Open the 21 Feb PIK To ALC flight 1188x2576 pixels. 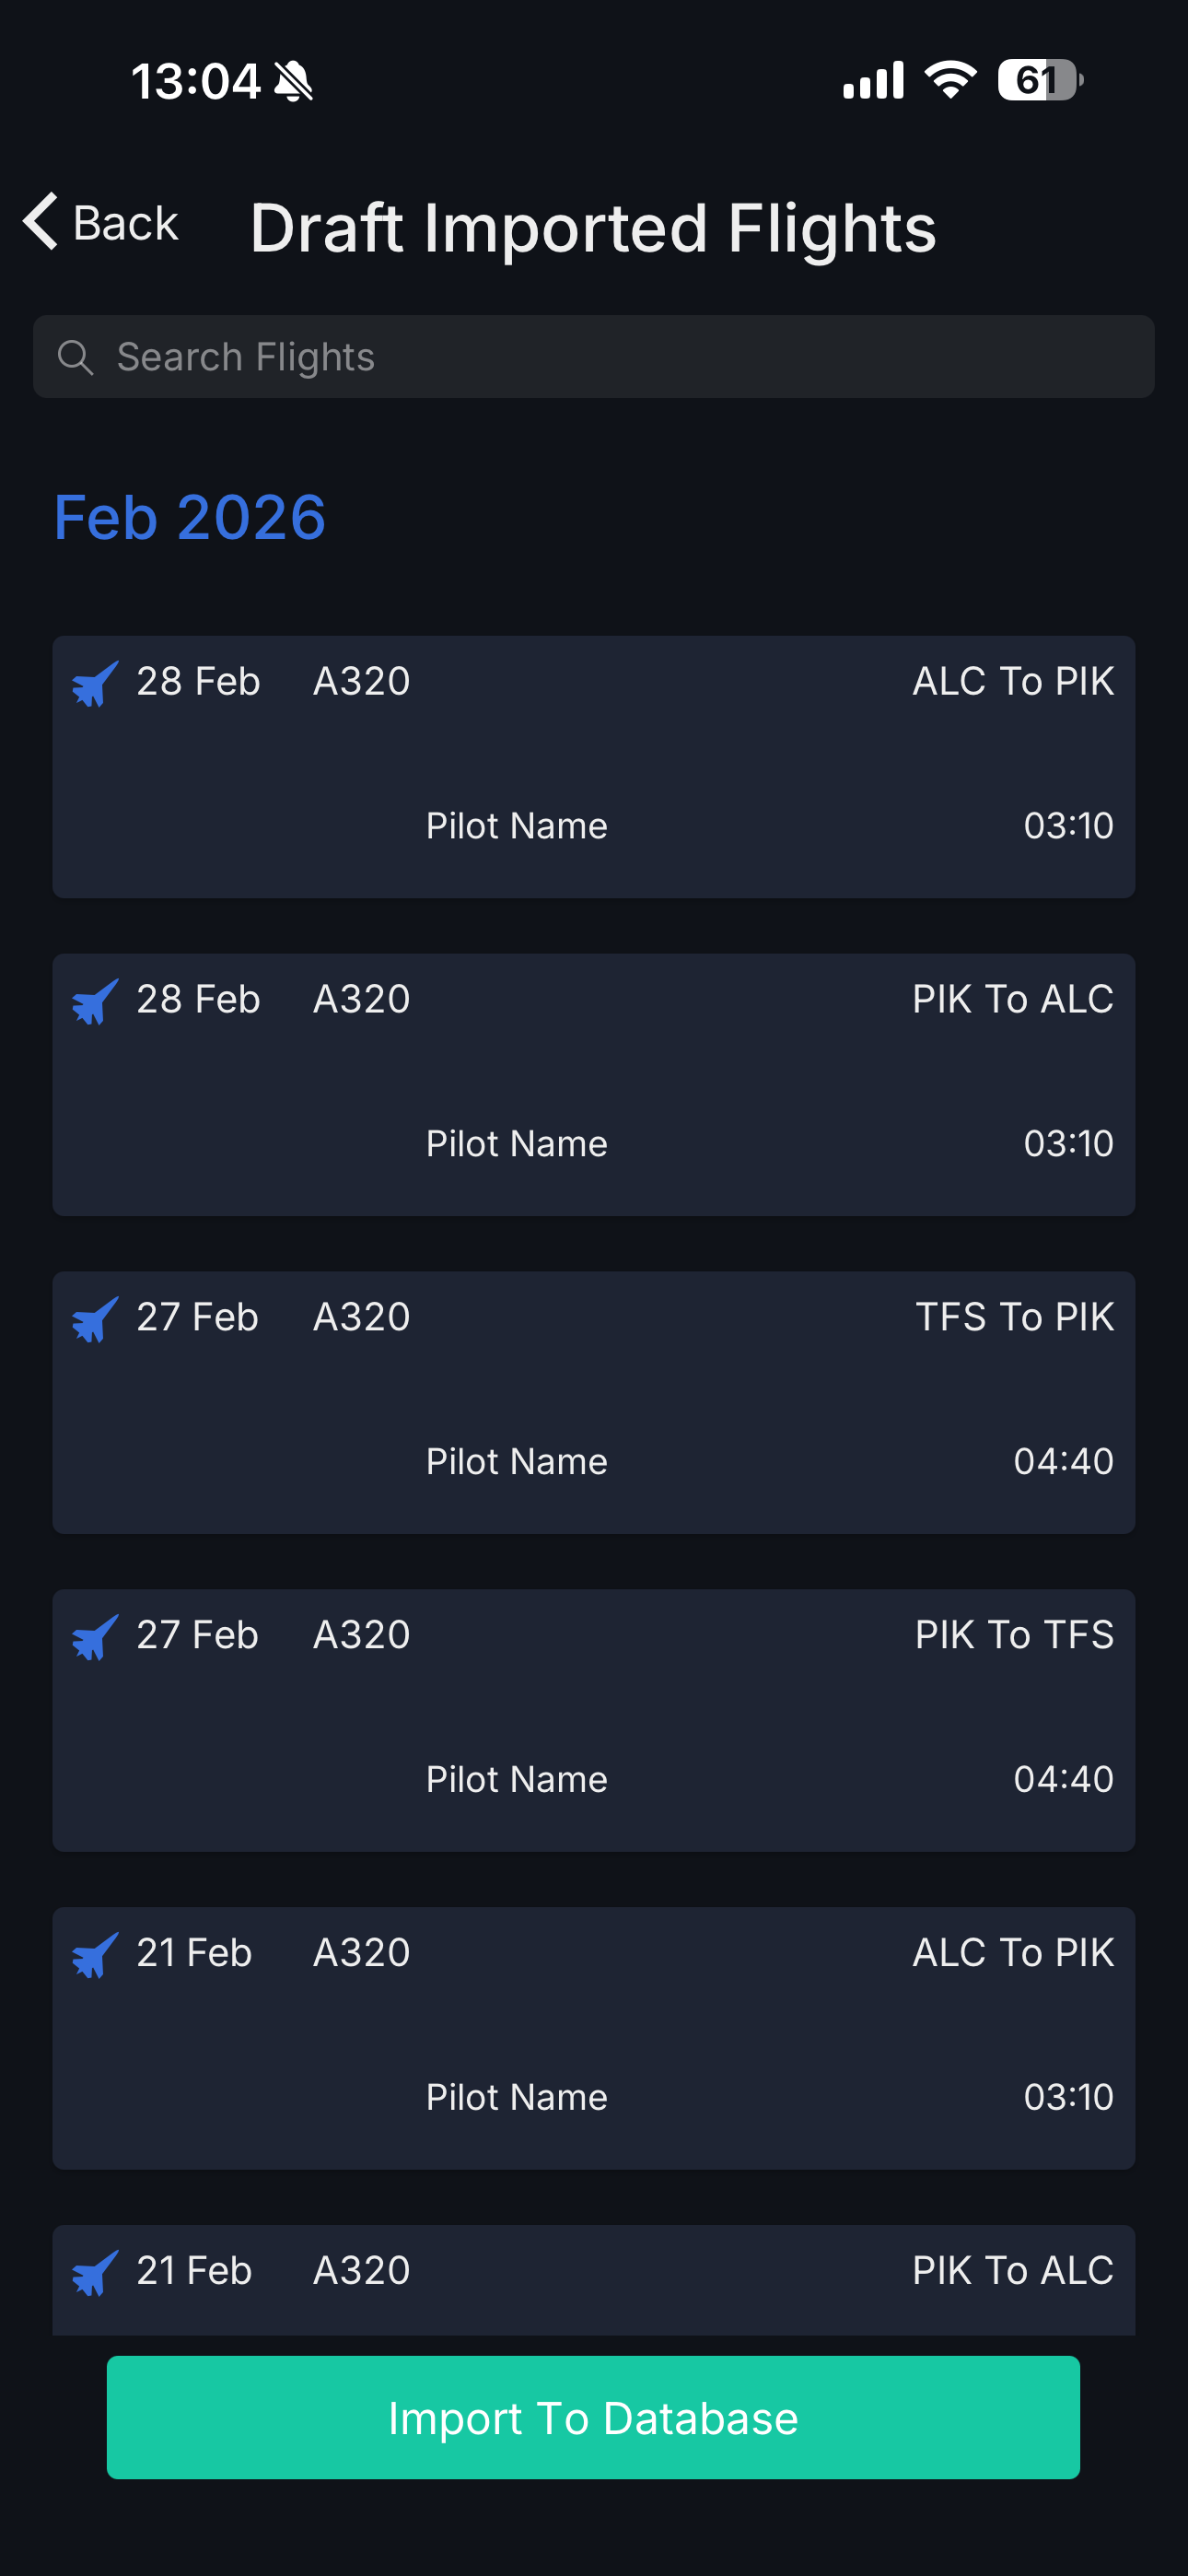[x=594, y=2282]
